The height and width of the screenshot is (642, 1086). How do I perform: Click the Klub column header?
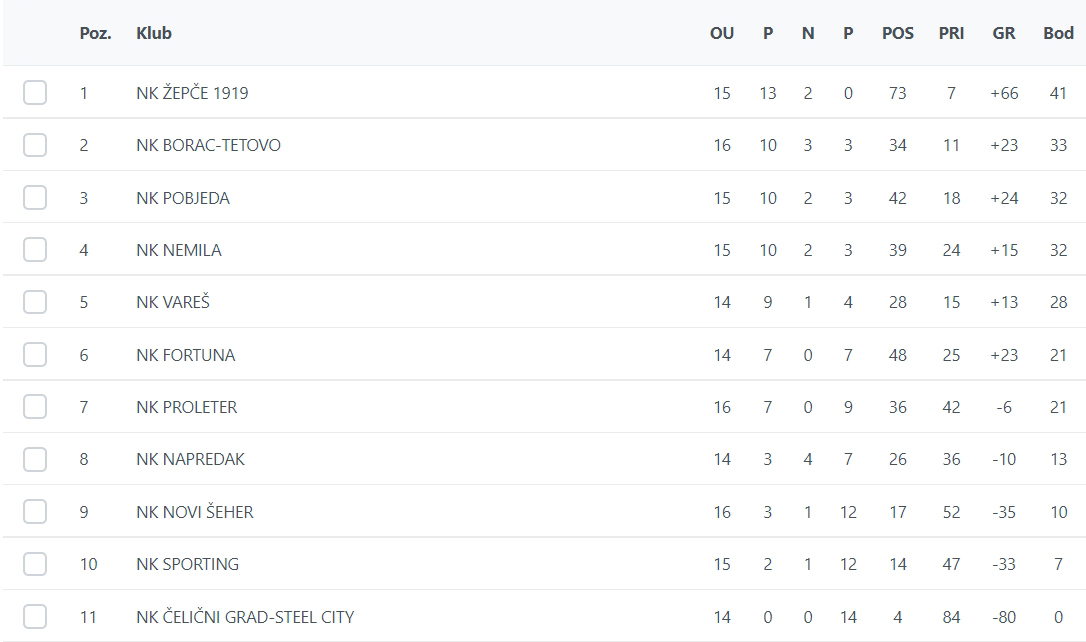pyautogui.click(x=154, y=33)
